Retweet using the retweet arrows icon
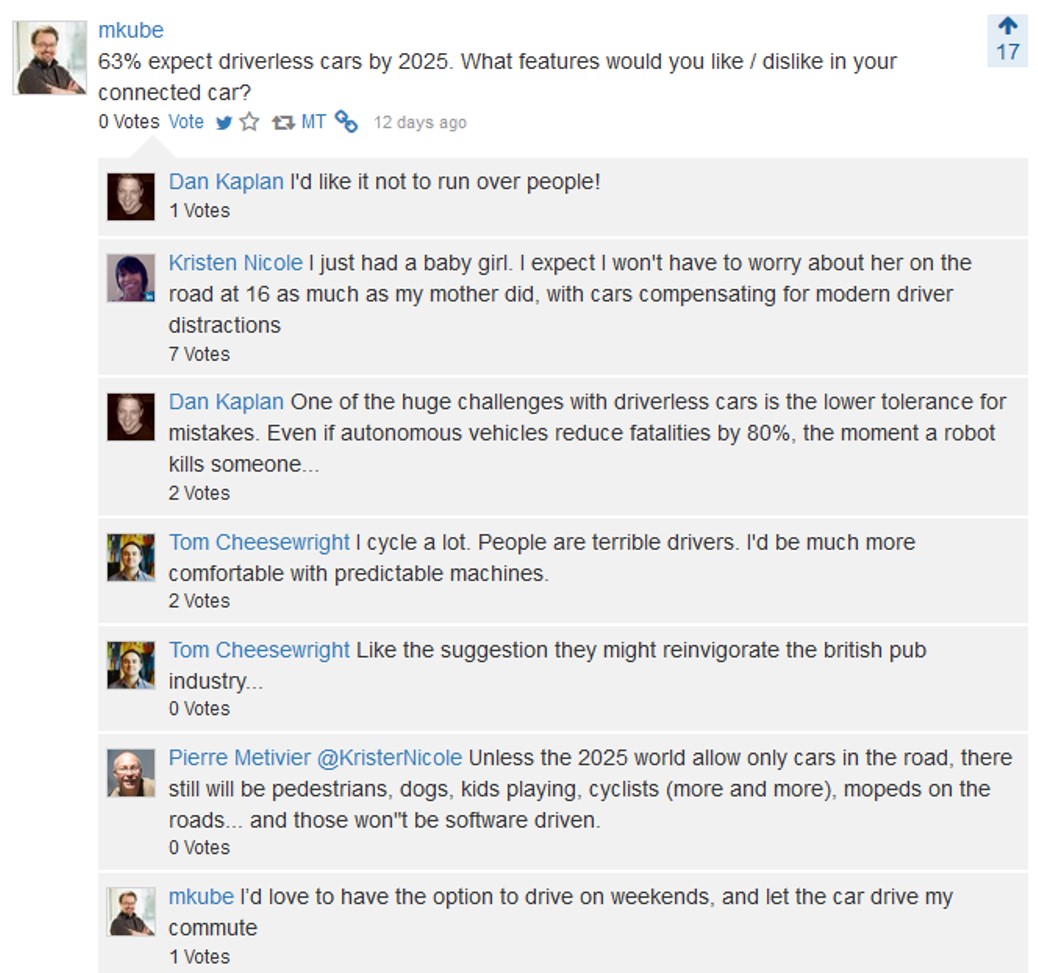Image resolution: width=1038 pixels, height=973 pixels. [283, 122]
